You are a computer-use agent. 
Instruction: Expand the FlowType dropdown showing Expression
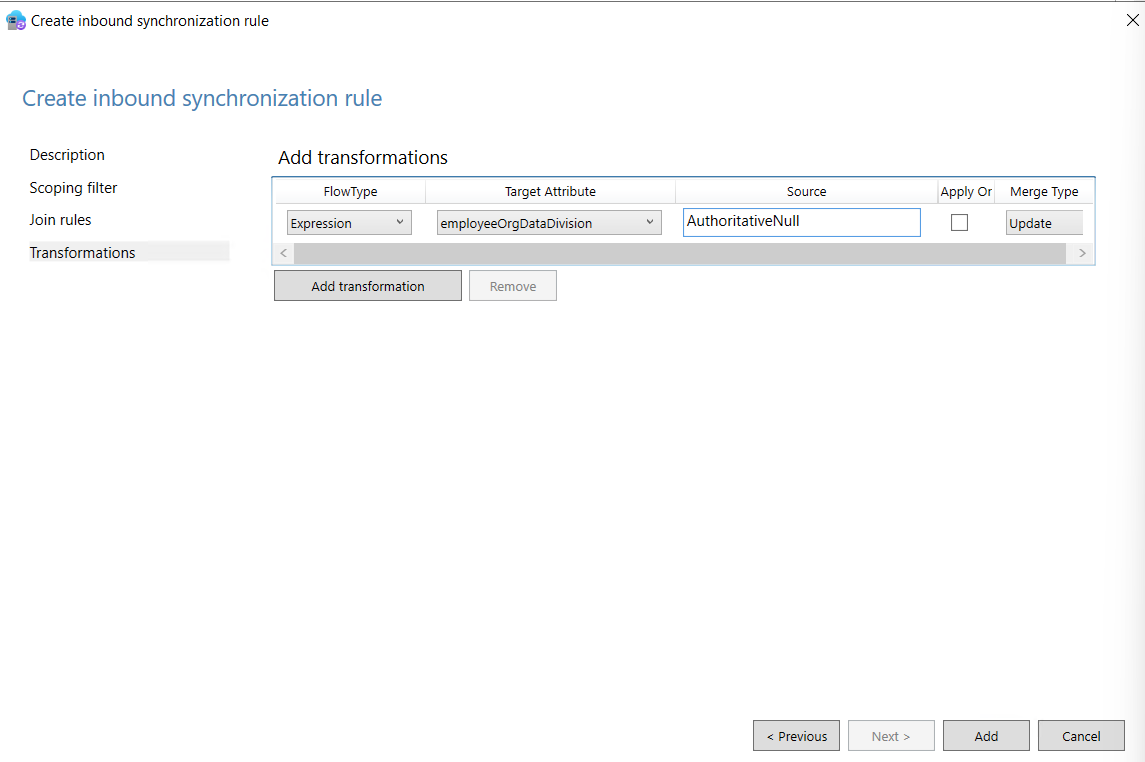point(349,223)
